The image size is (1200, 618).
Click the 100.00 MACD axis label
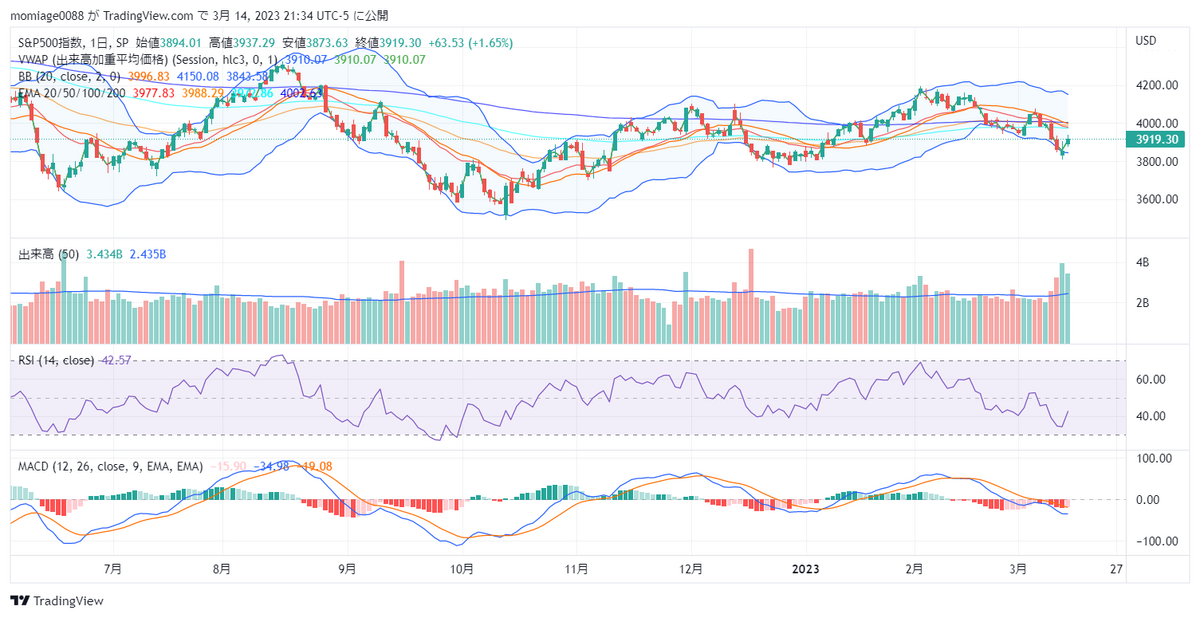1154,458
